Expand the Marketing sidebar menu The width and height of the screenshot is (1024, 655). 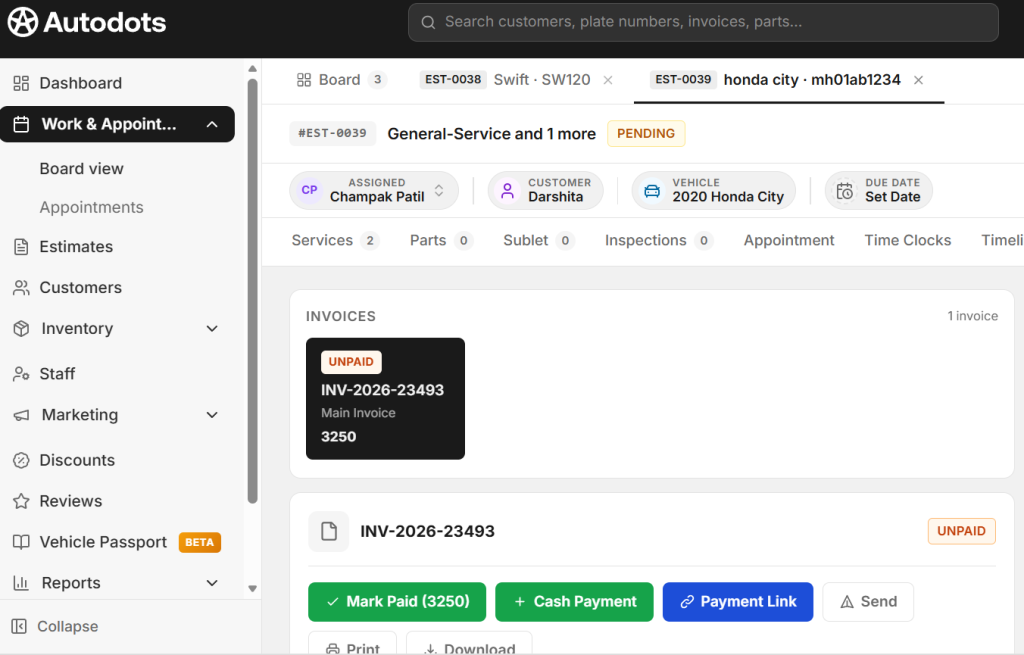[212, 415]
